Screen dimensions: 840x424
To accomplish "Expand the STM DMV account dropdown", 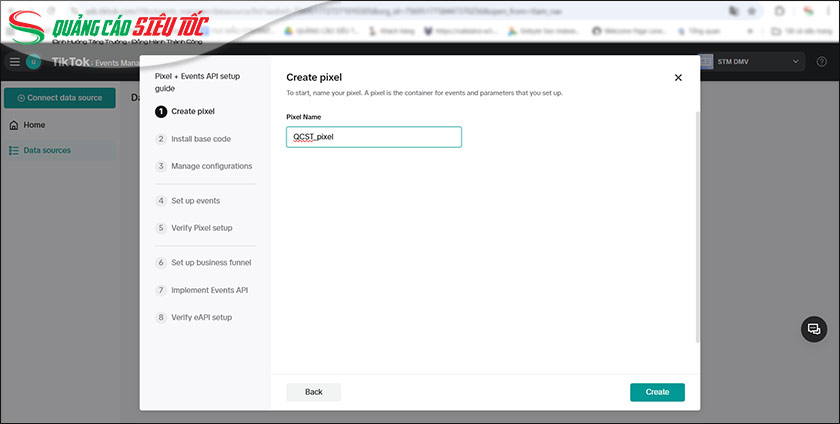I will 796,62.
